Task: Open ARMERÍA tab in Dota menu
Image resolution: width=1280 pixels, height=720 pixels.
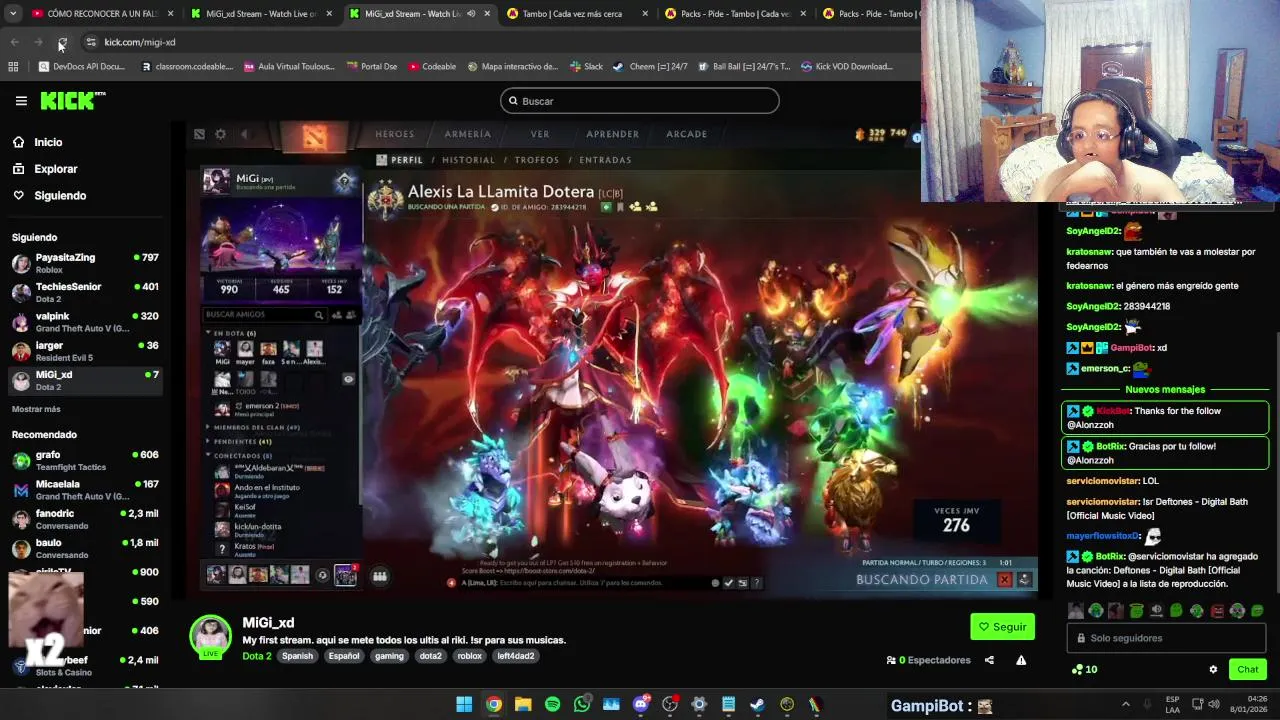Action: click(x=467, y=134)
